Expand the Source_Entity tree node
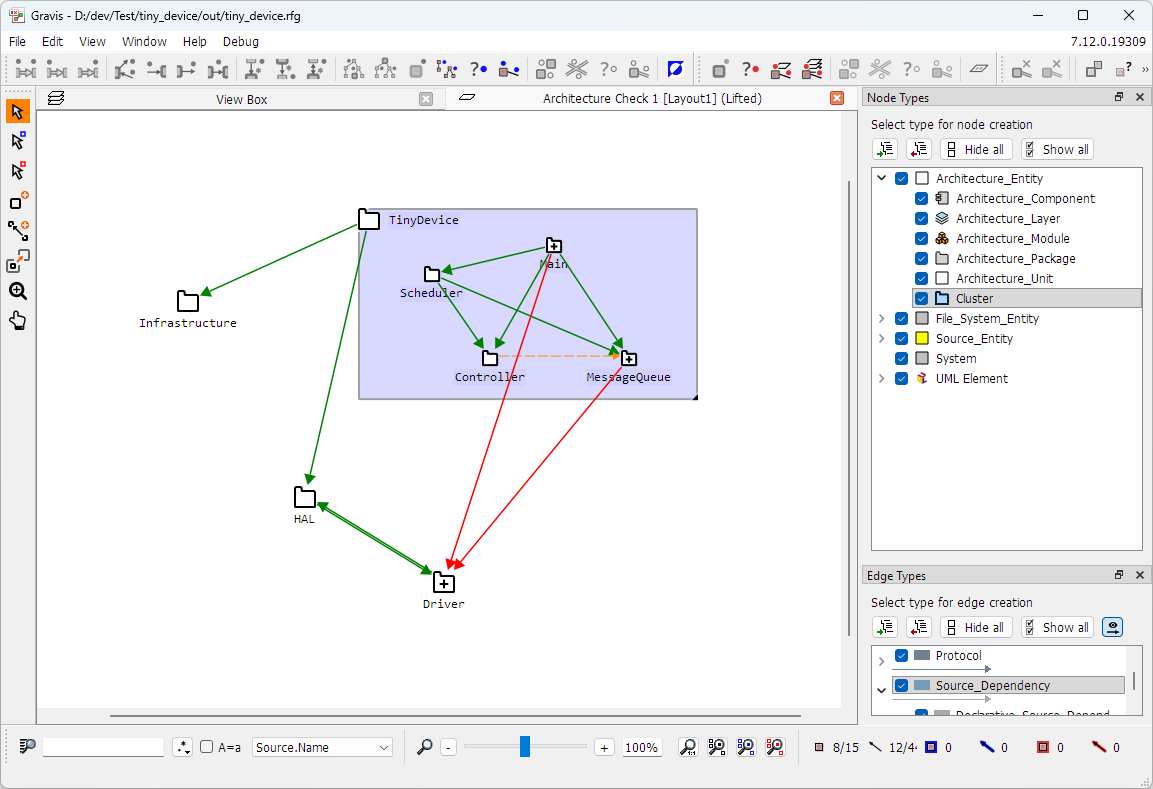1153x789 pixels. [882, 338]
